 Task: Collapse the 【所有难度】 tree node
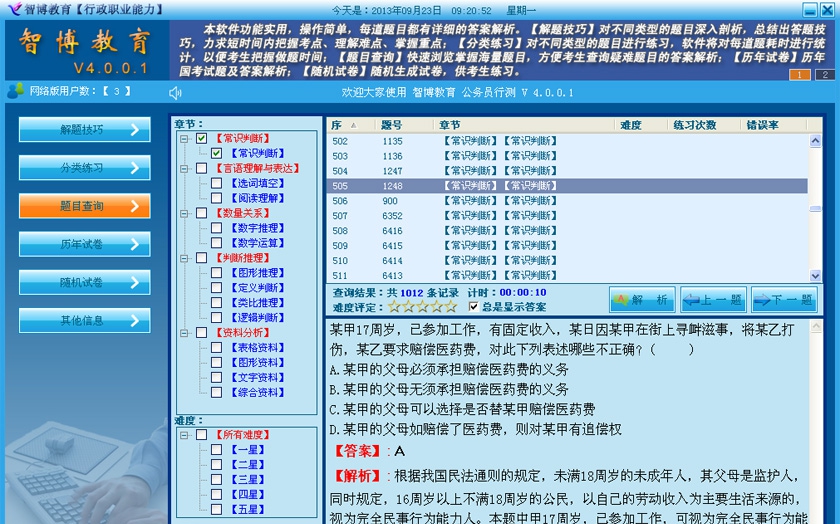click(x=184, y=435)
